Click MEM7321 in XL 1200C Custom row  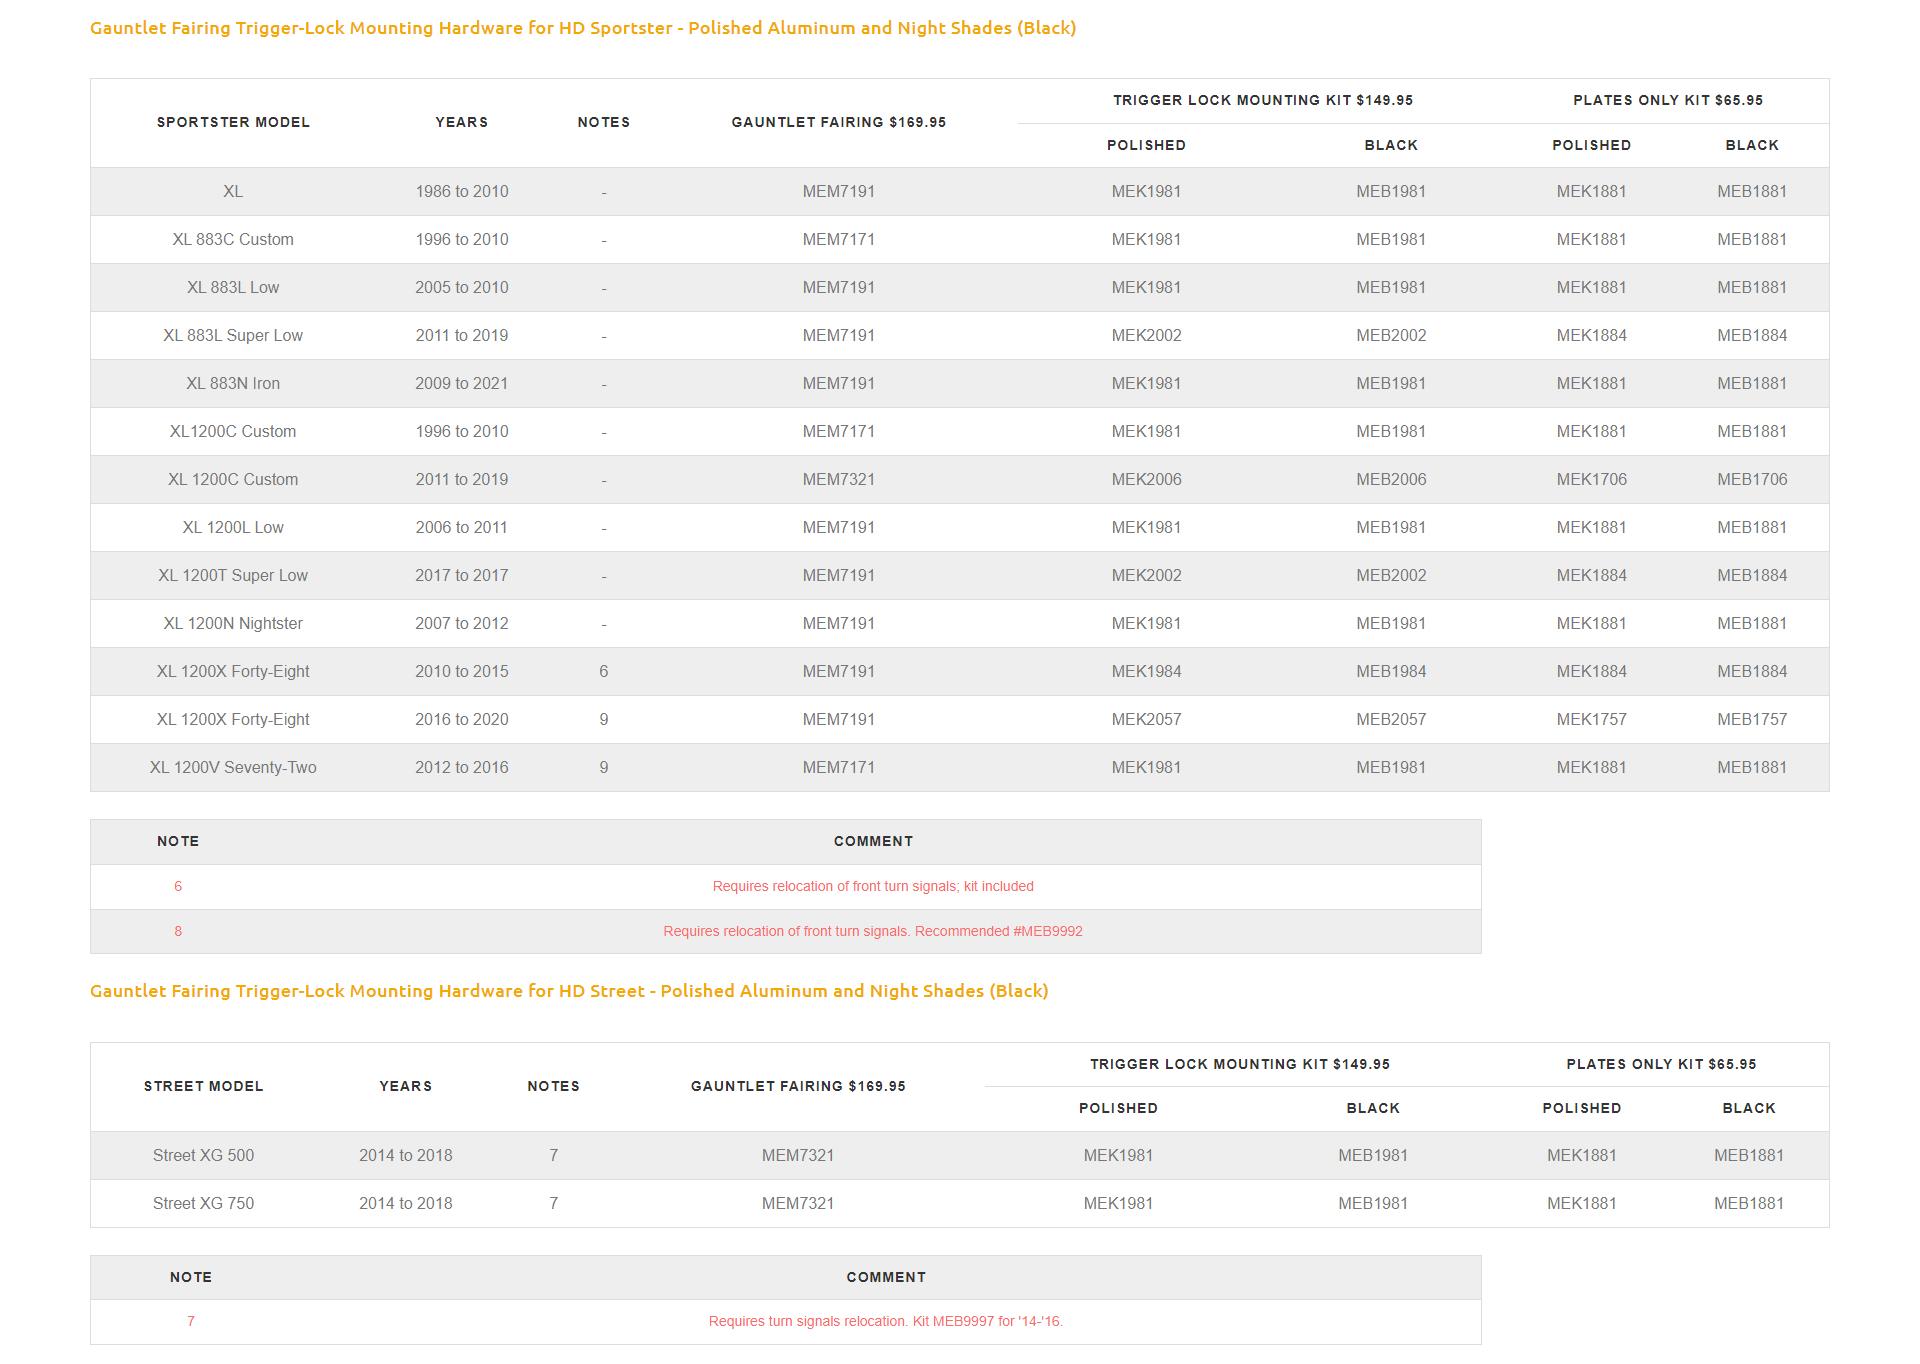838,479
